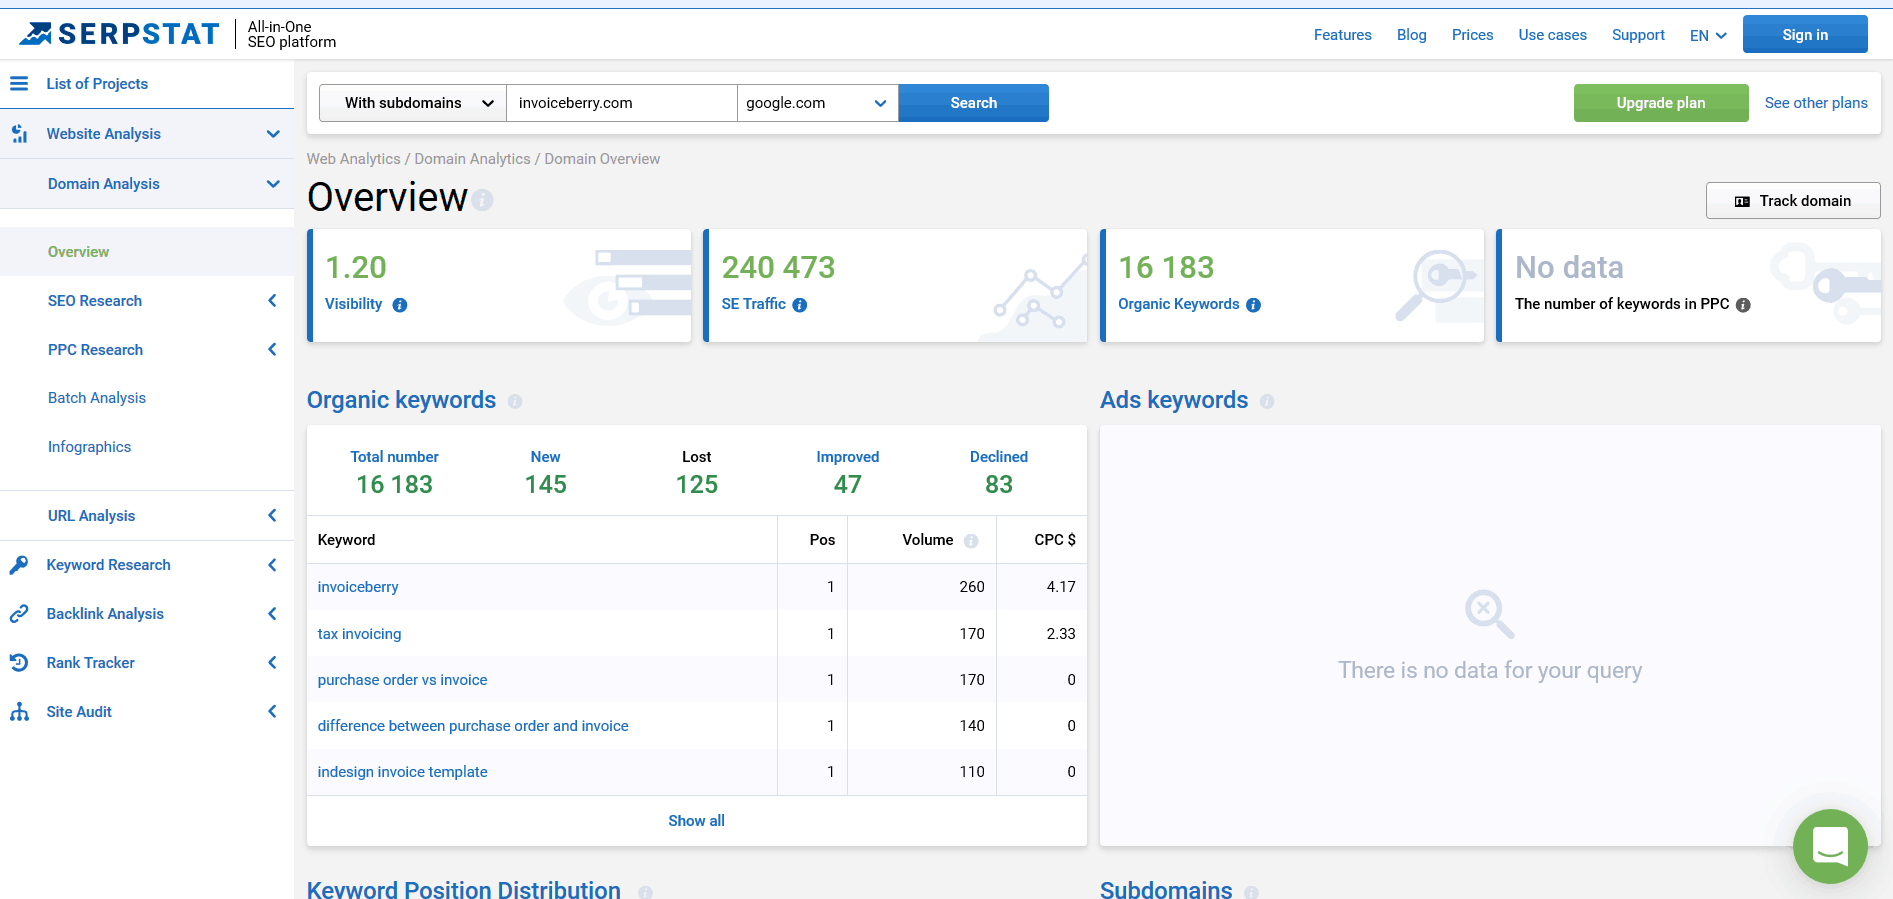Focus the domain input field invoiceberry.com
The width and height of the screenshot is (1893, 899).
click(621, 103)
